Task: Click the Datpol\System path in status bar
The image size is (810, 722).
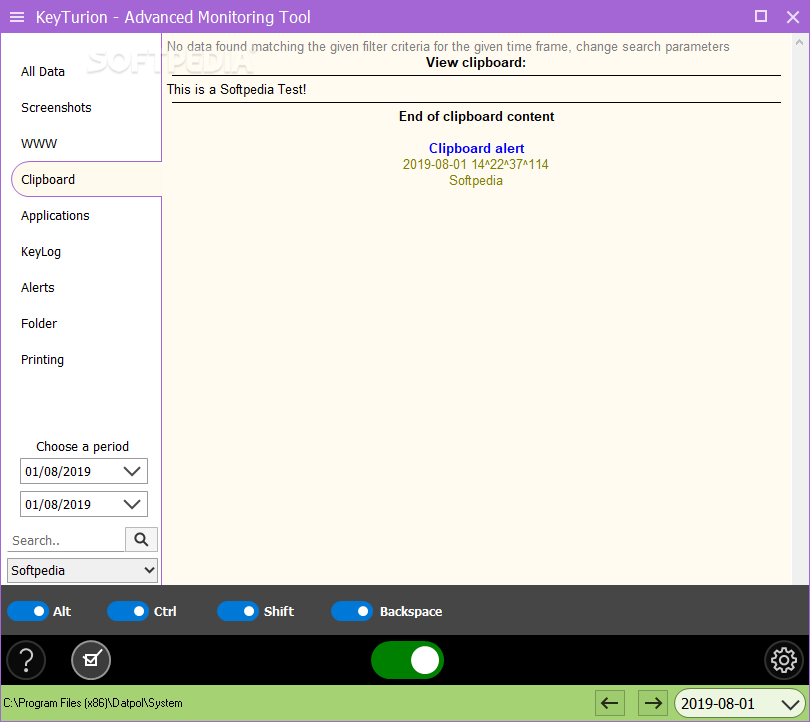Action: click(x=93, y=703)
